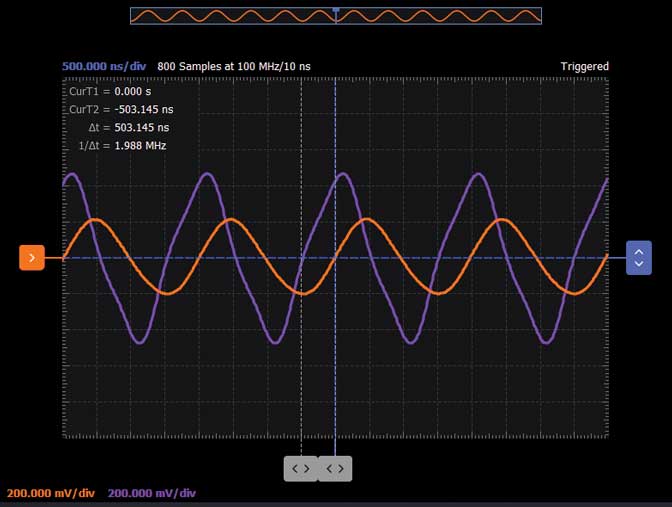Click the blue vertical offset up/down handle
672x507 pixels.
[638, 258]
